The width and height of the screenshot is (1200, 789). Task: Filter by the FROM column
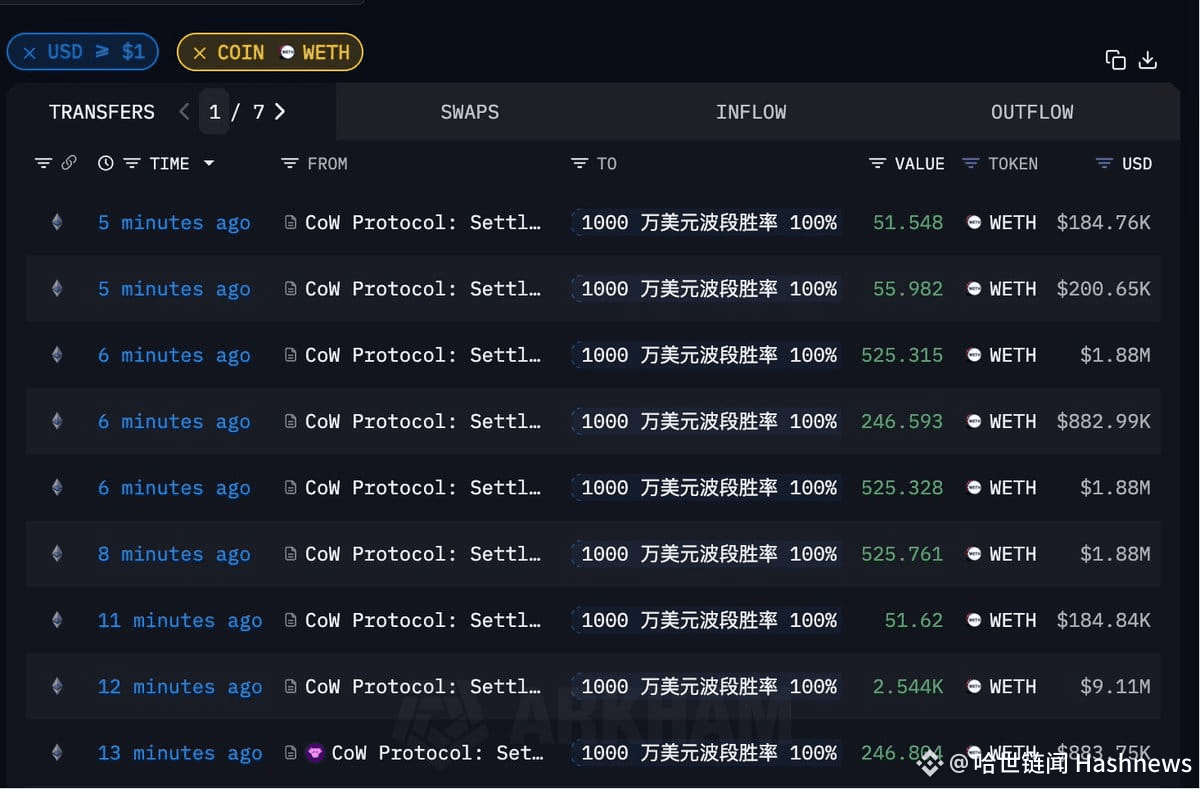290,163
